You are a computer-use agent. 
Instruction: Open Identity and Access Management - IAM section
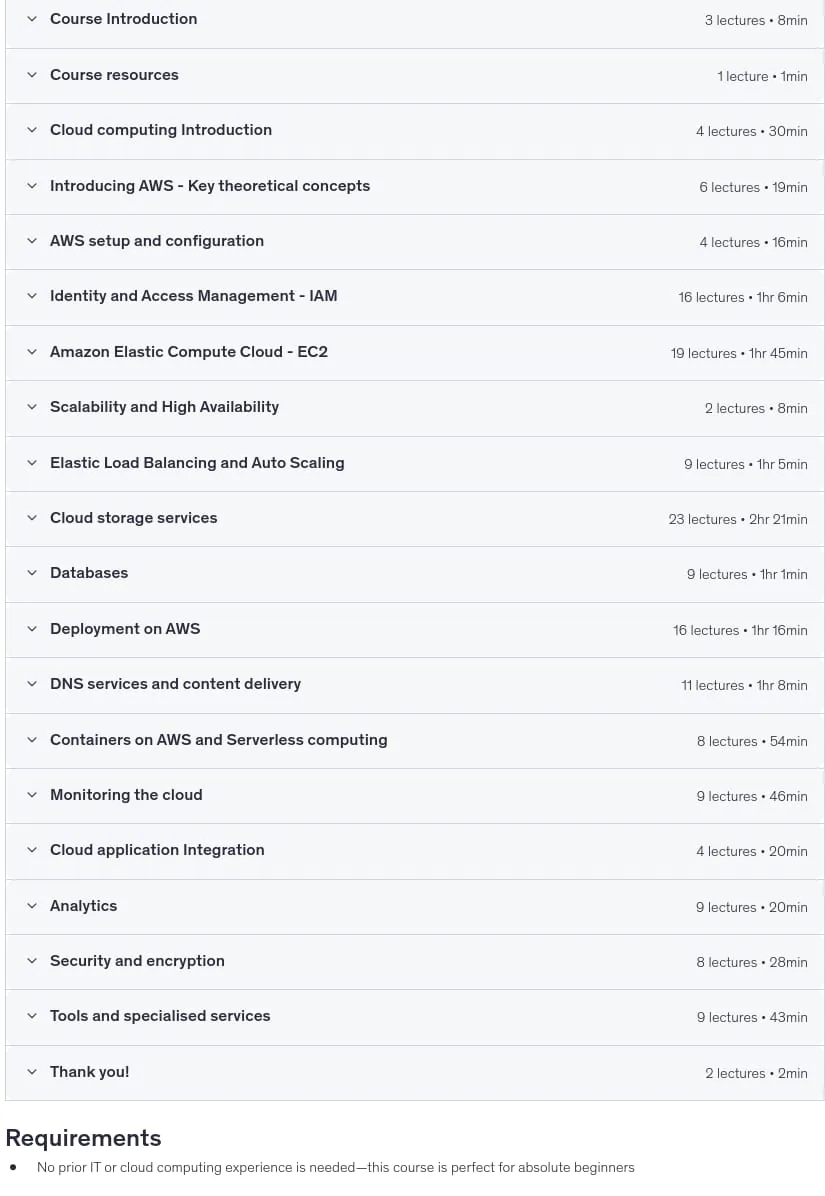tap(415, 297)
